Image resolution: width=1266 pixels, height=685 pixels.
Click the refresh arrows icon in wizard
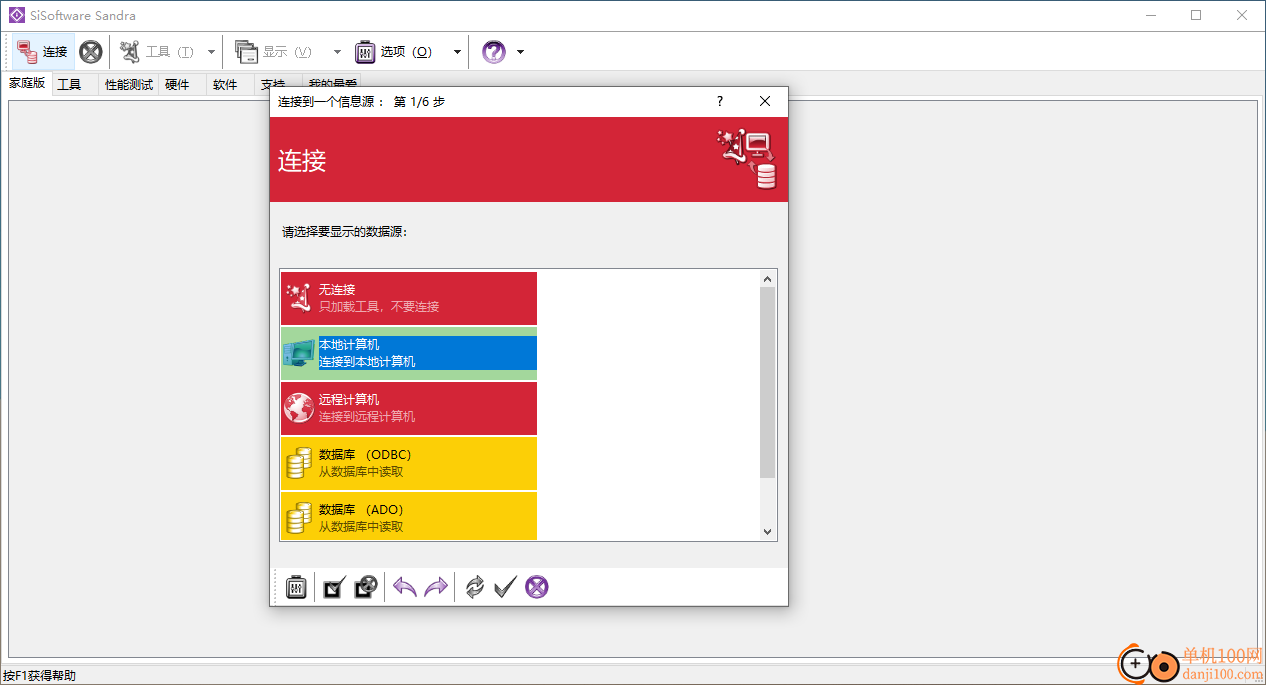tap(474, 587)
